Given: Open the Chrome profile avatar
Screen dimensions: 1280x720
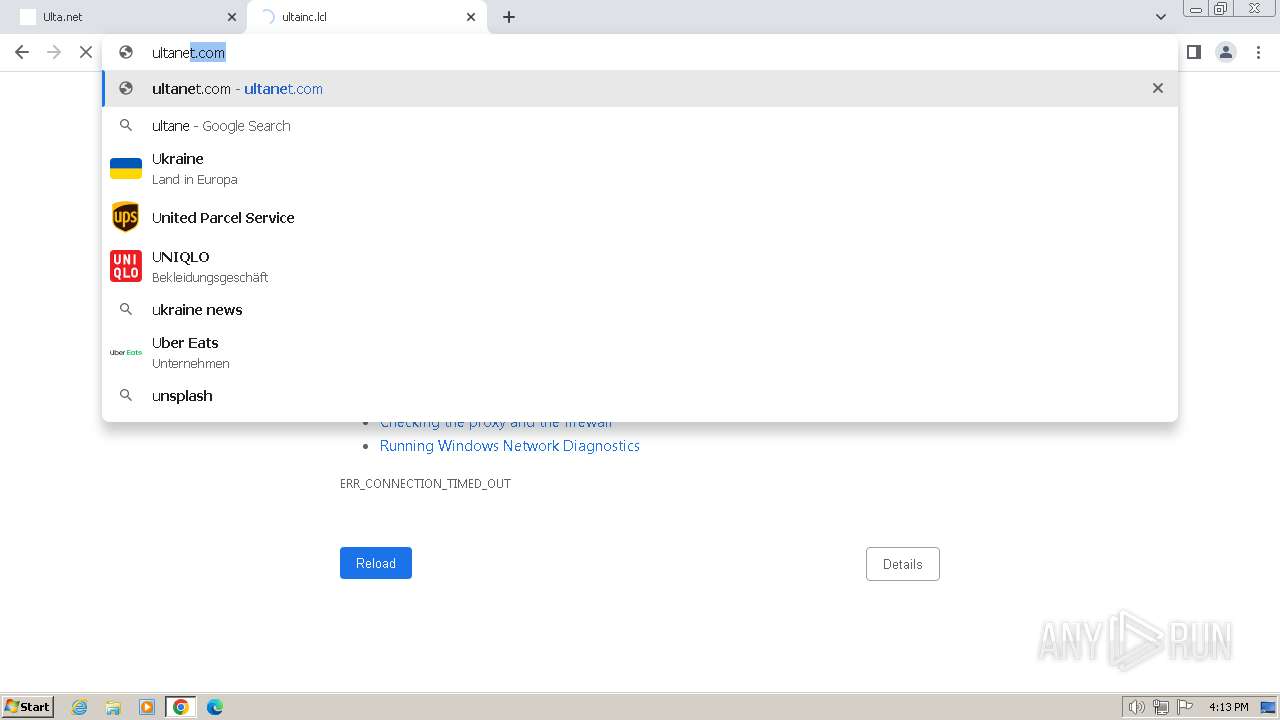Looking at the screenshot, I should [x=1226, y=52].
